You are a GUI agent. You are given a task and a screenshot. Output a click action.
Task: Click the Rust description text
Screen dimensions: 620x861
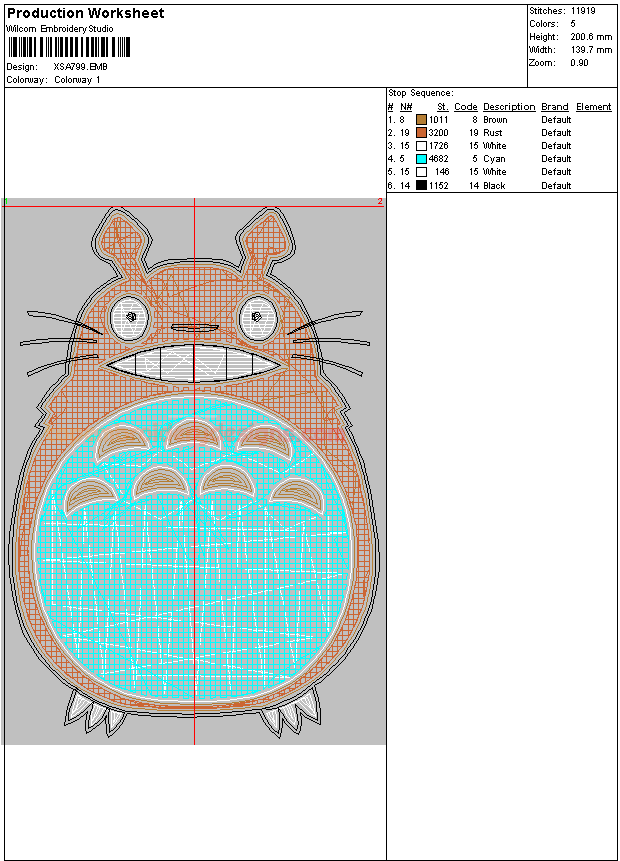[493, 132]
